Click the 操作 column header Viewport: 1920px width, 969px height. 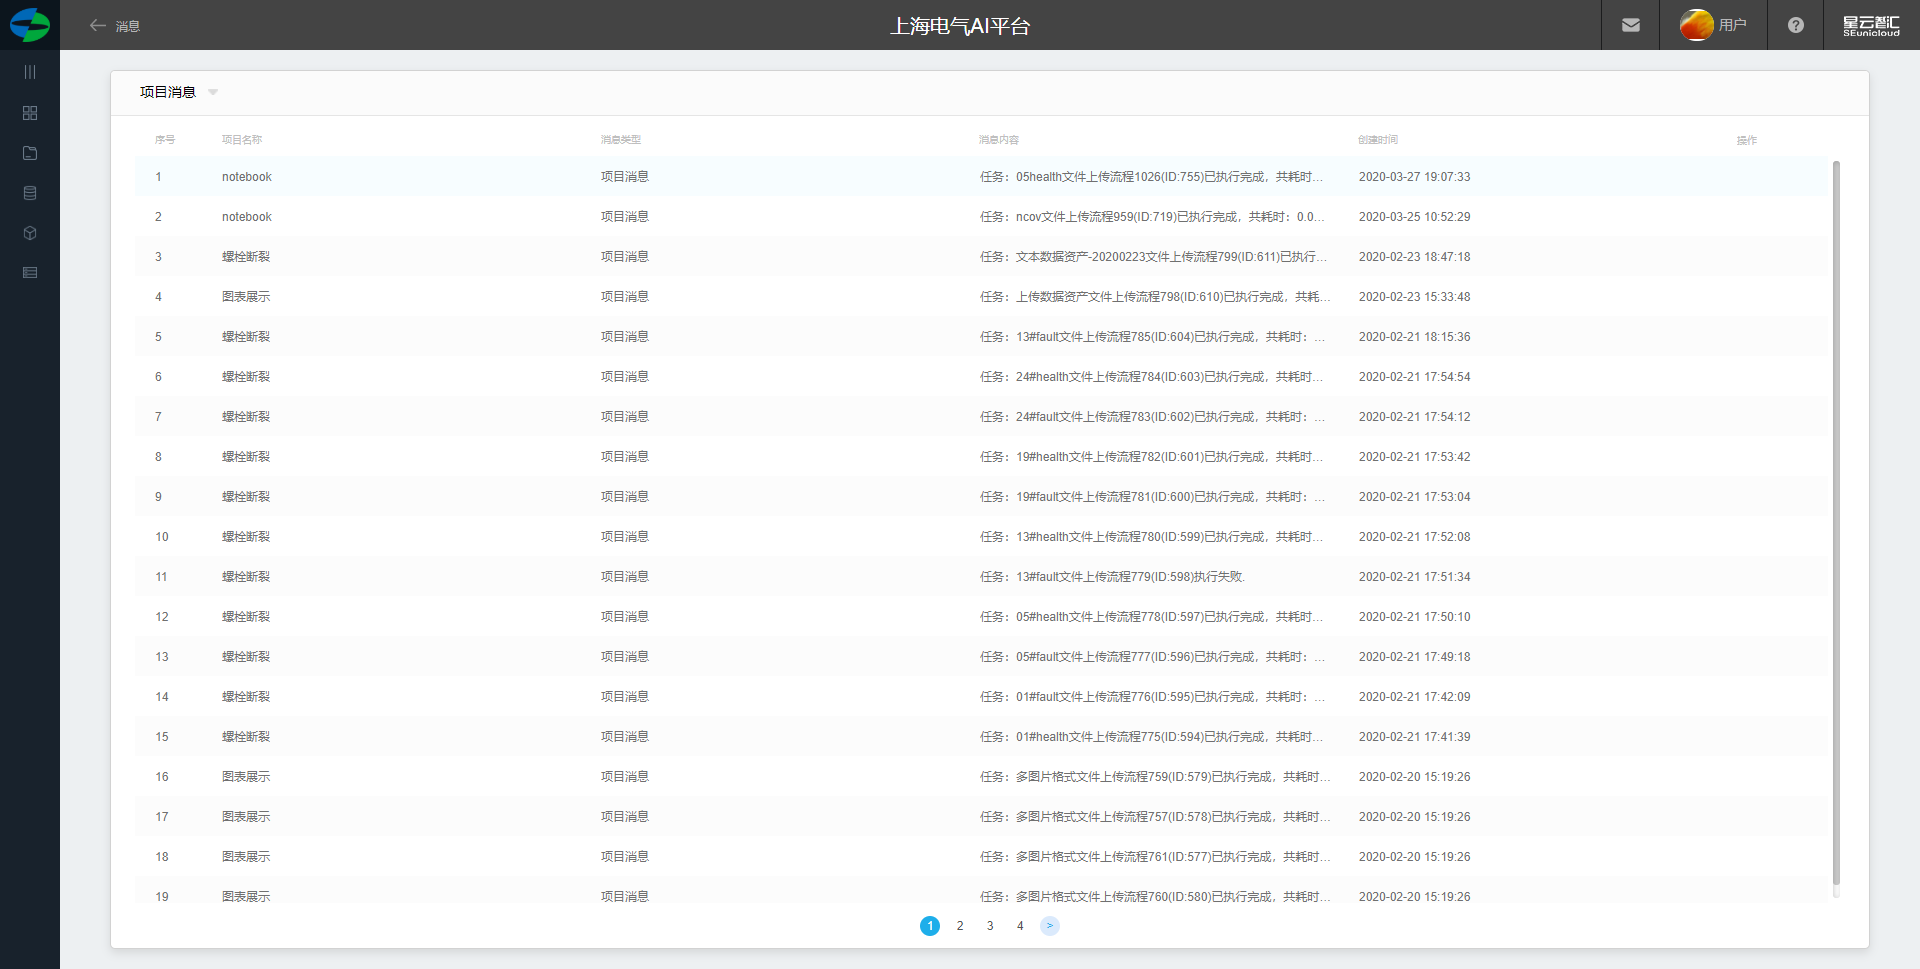[x=1747, y=140]
